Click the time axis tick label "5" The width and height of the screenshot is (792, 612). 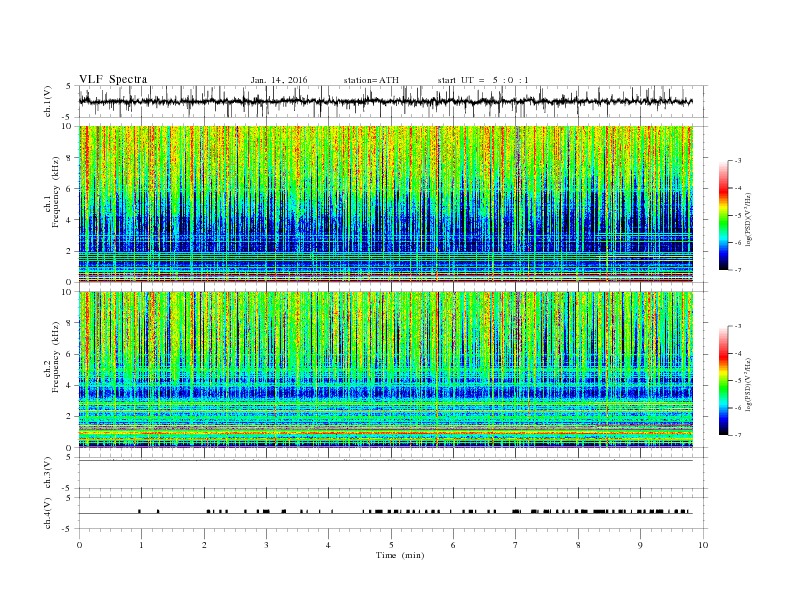[391, 545]
